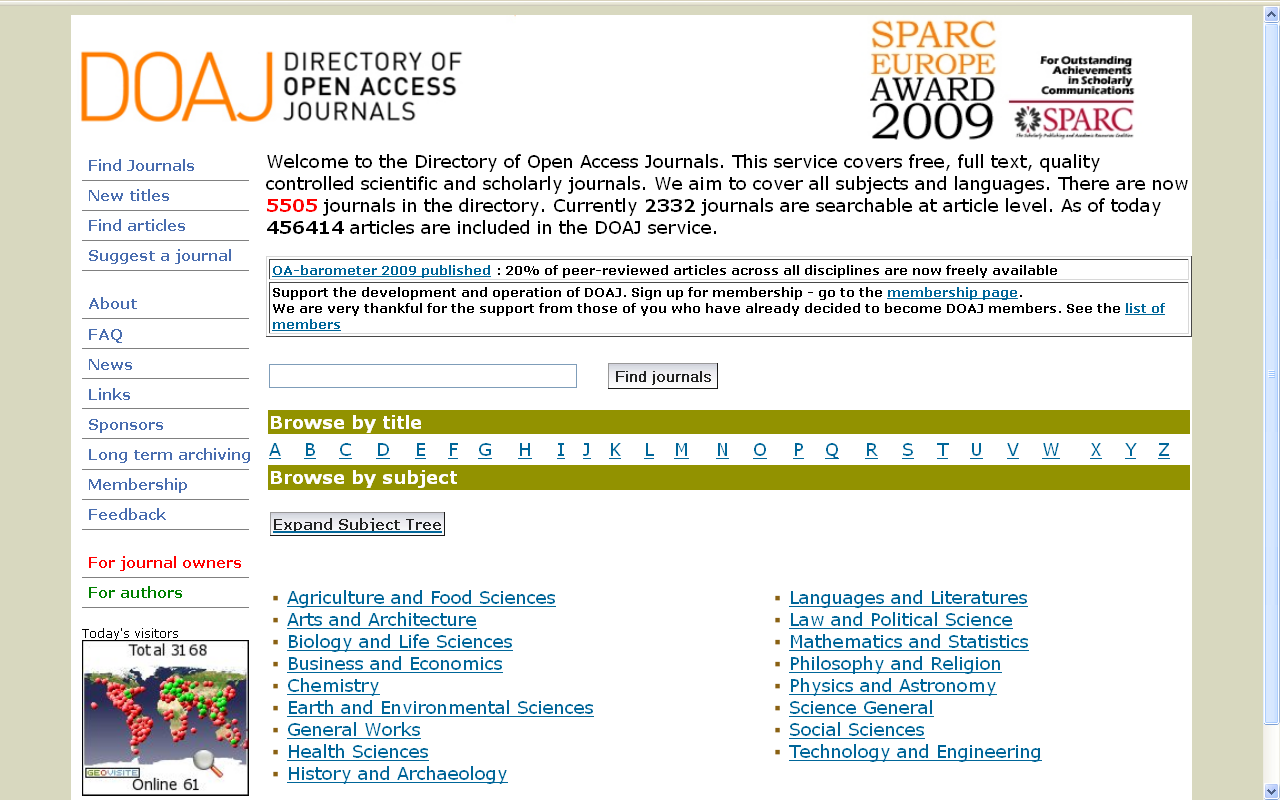Open Languages and Literatures subject
This screenshot has width=1280, height=800.
908,598
